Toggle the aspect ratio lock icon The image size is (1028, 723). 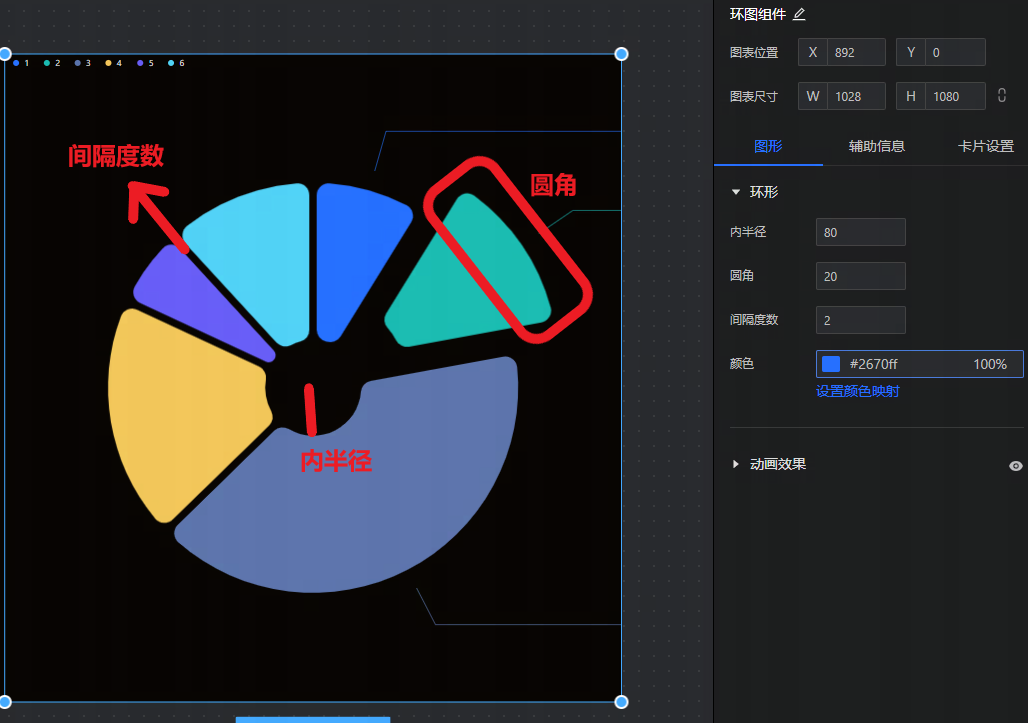tap(1001, 96)
